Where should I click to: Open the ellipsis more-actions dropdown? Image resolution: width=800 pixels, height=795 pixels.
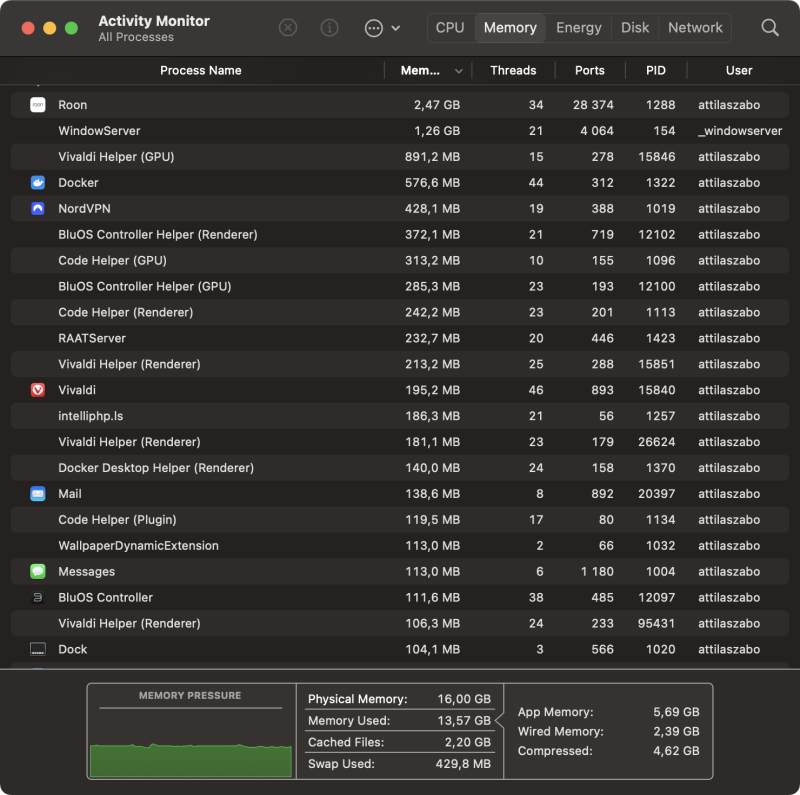[x=382, y=28]
